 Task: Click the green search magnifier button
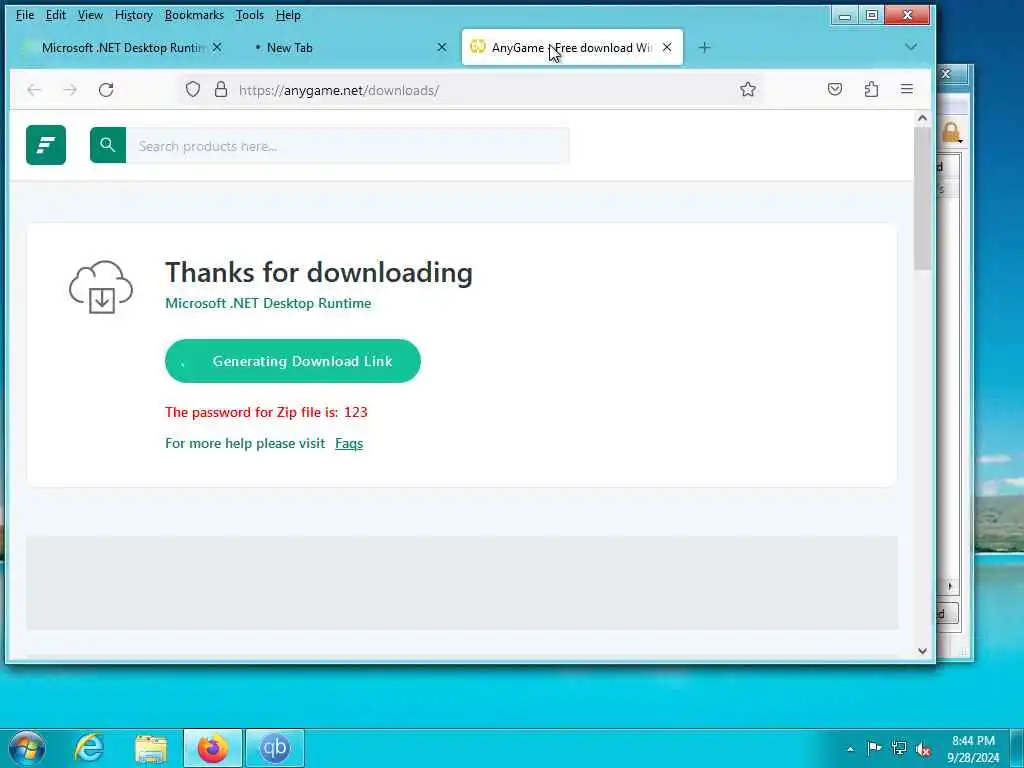coord(108,145)
